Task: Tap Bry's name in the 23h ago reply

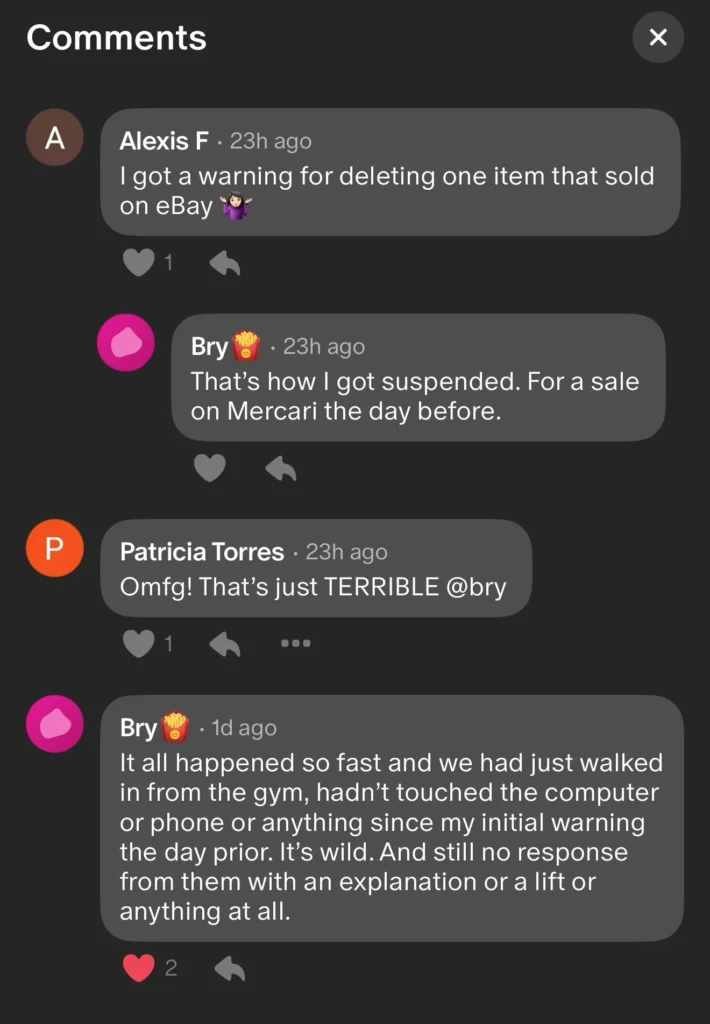Action: click(209, 347)
